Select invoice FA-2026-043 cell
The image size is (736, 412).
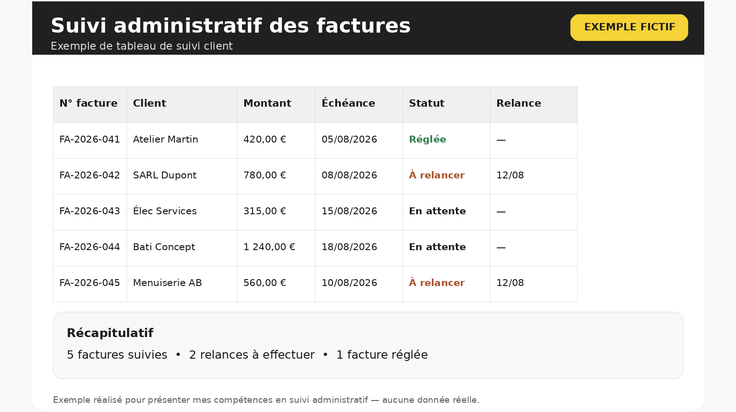pos(90,212)
